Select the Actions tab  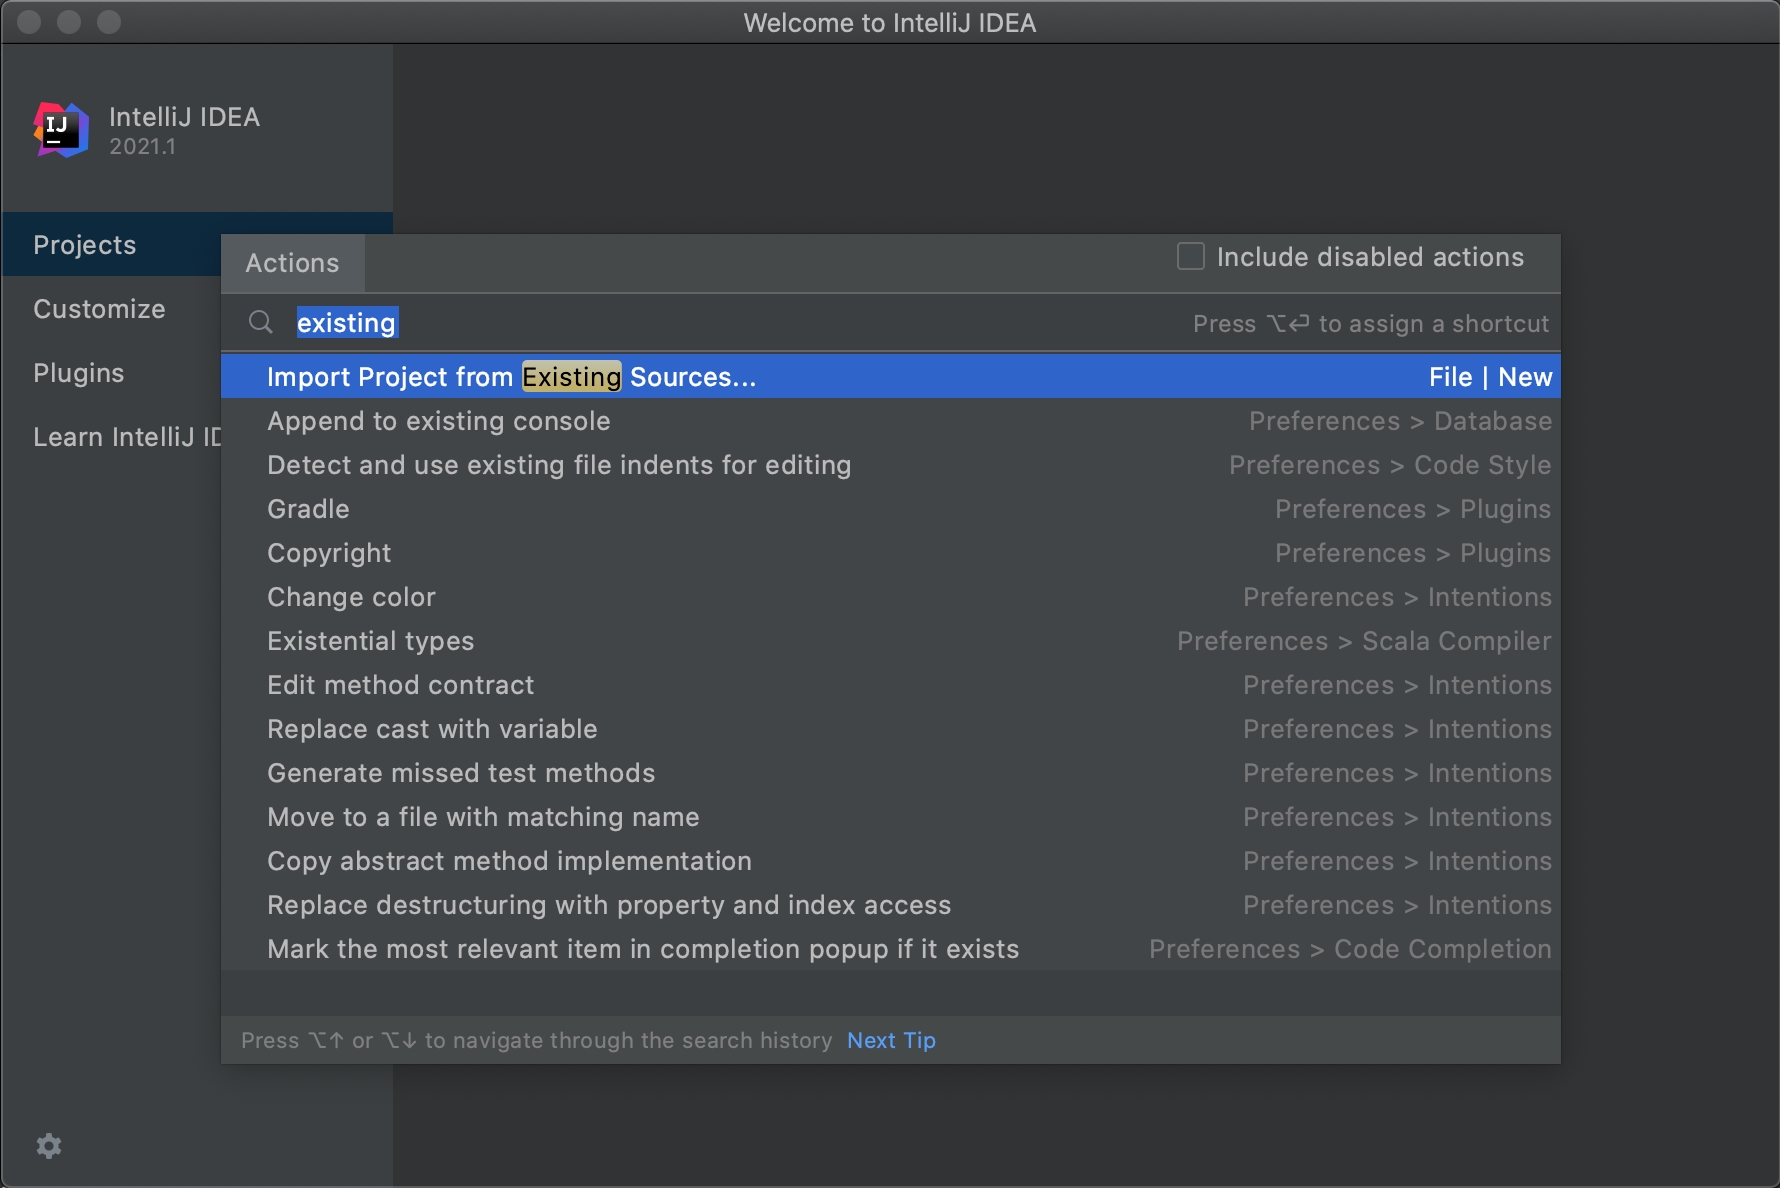click(x=292, y=263)
